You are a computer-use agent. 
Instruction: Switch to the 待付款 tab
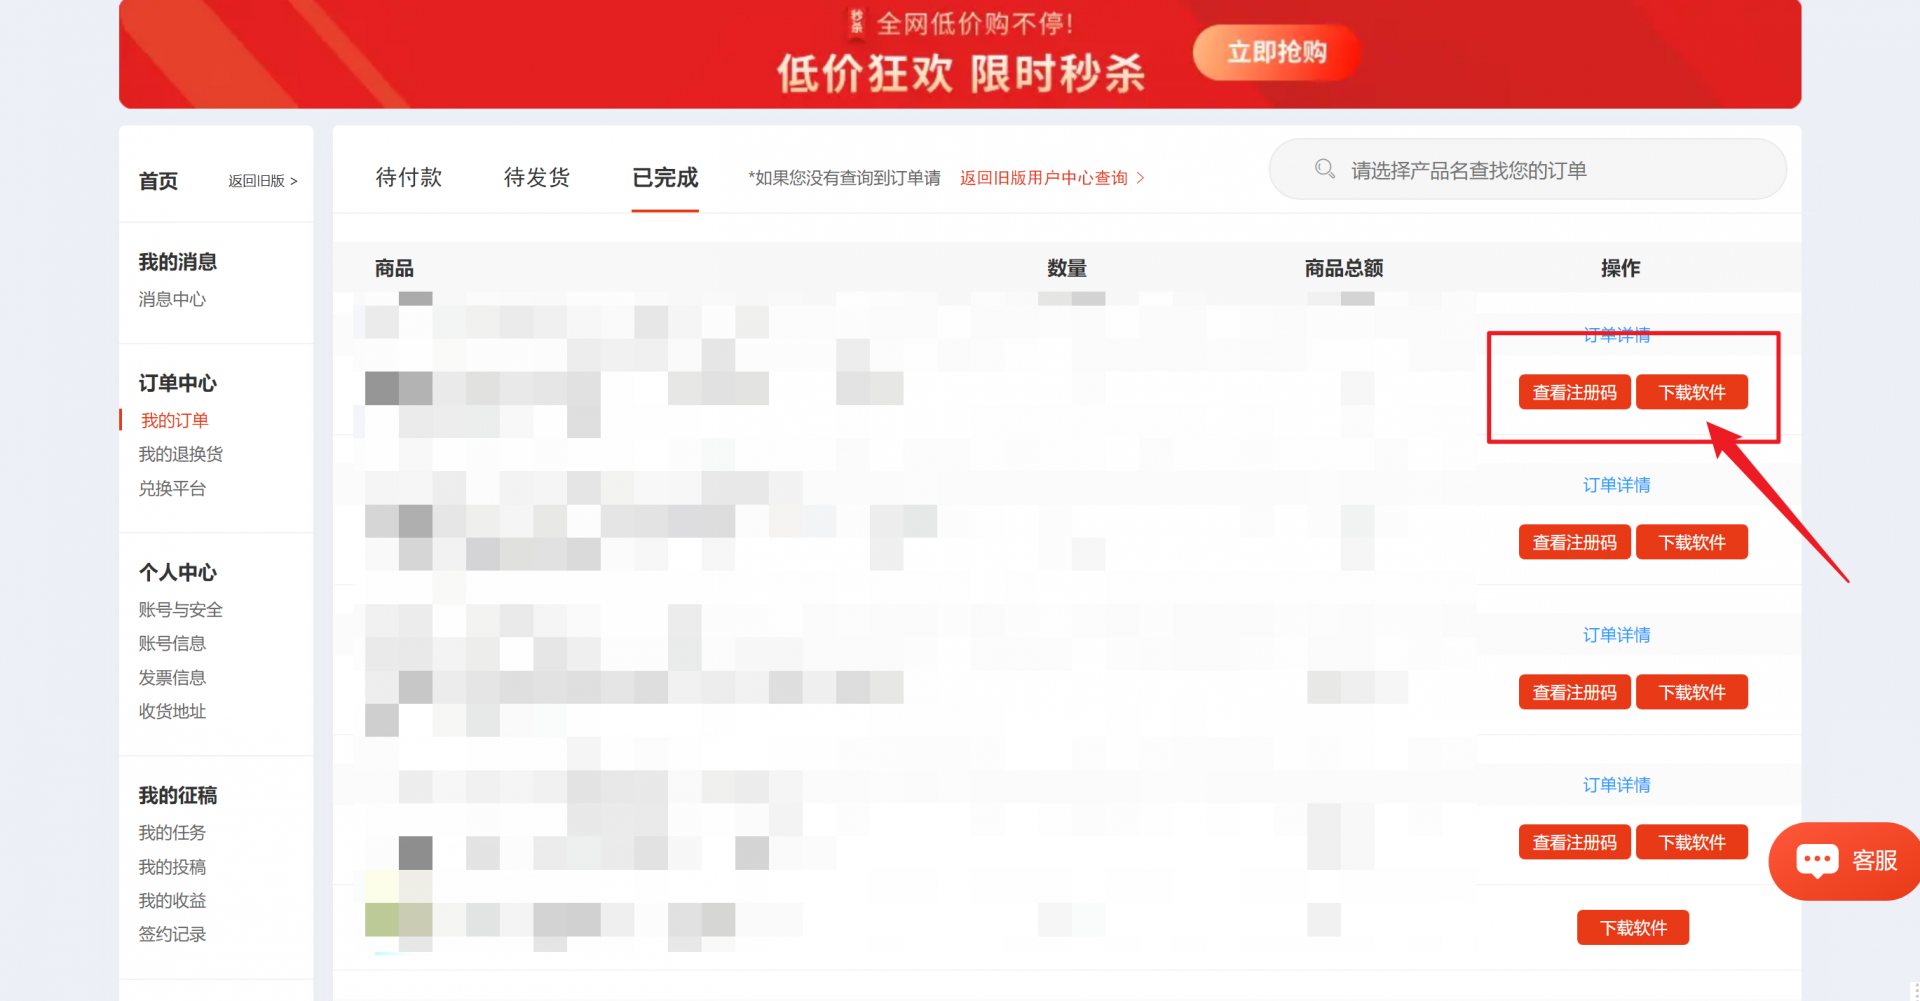tap(408, 177)
